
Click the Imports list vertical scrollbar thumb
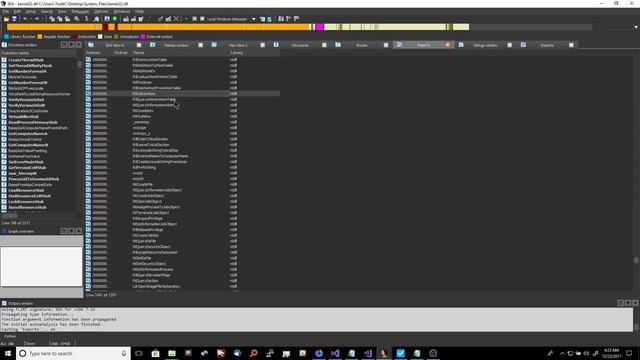point(636,260)
